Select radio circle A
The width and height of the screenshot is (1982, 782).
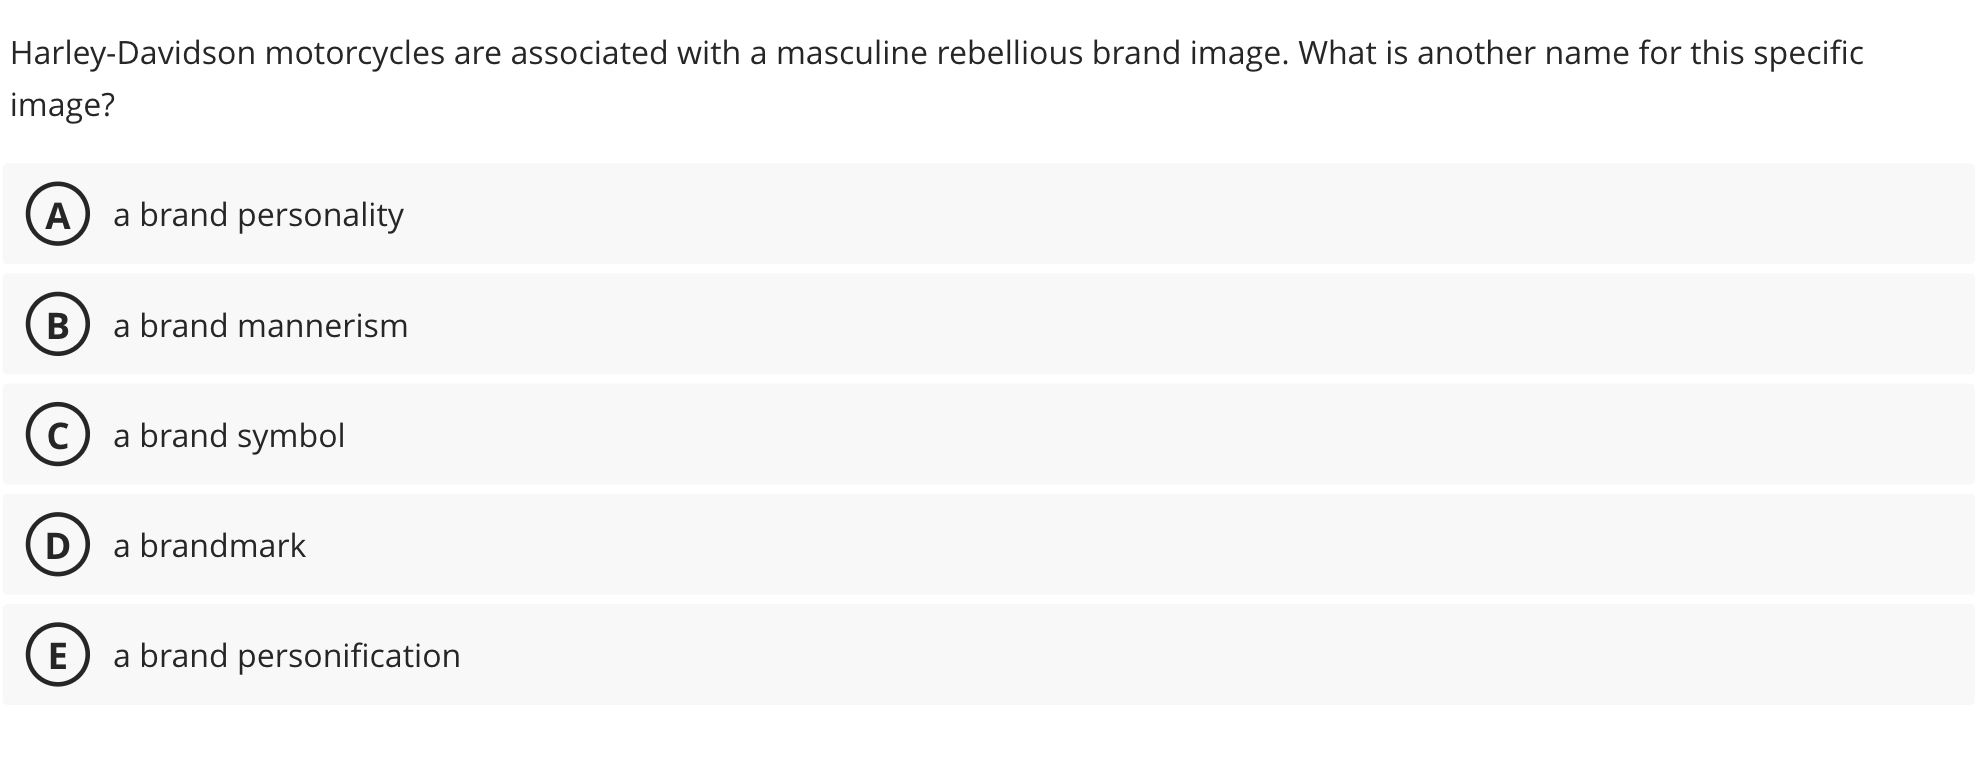click(x=58, y=215)
